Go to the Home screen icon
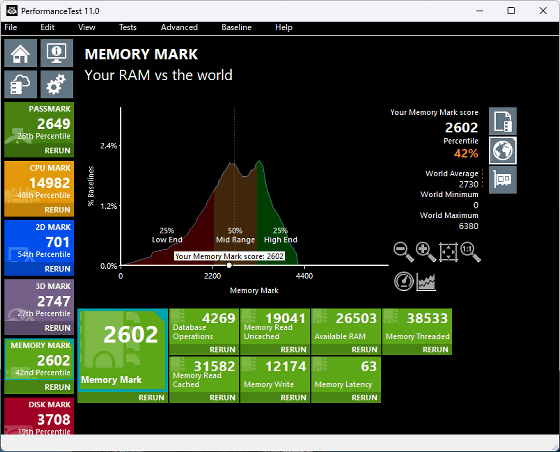This screenshot has height=452, width=560. (20, 53)
